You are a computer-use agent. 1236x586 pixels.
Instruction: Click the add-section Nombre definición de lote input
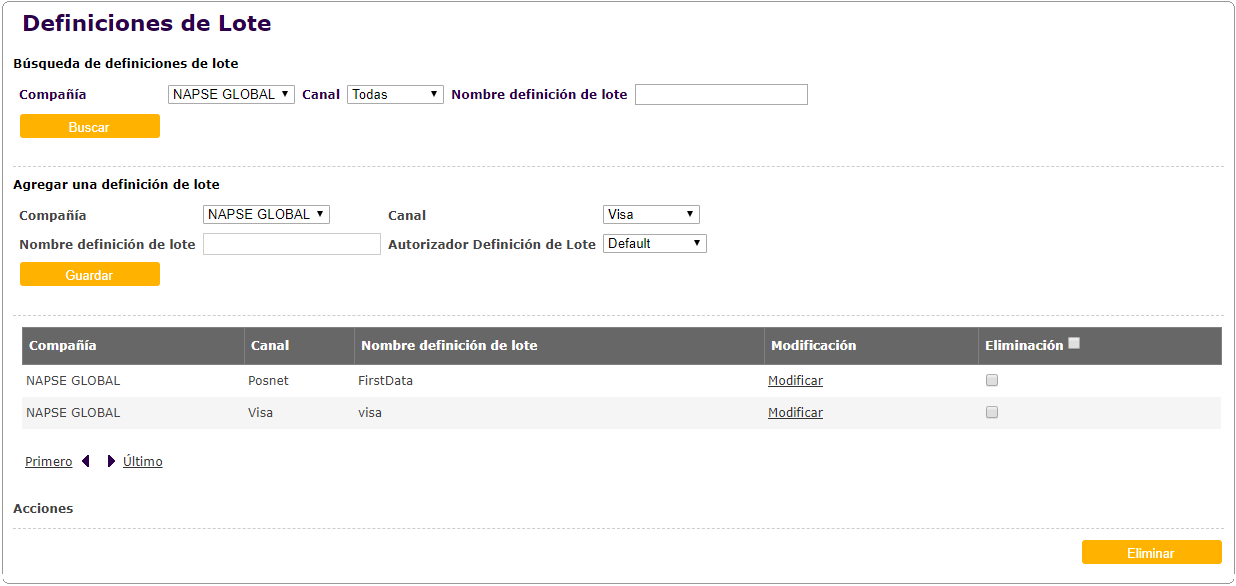coord(292,244)
